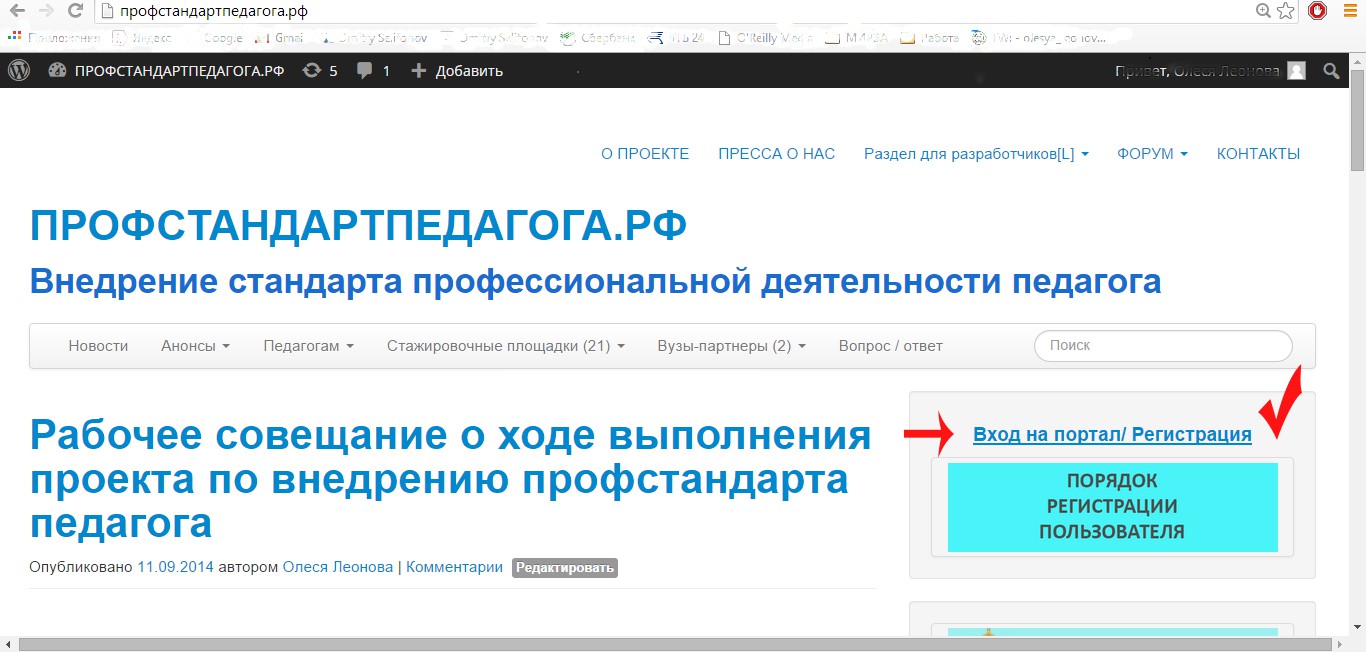Expand the ФОРУМ dropdown menu

click(1152, 154)
